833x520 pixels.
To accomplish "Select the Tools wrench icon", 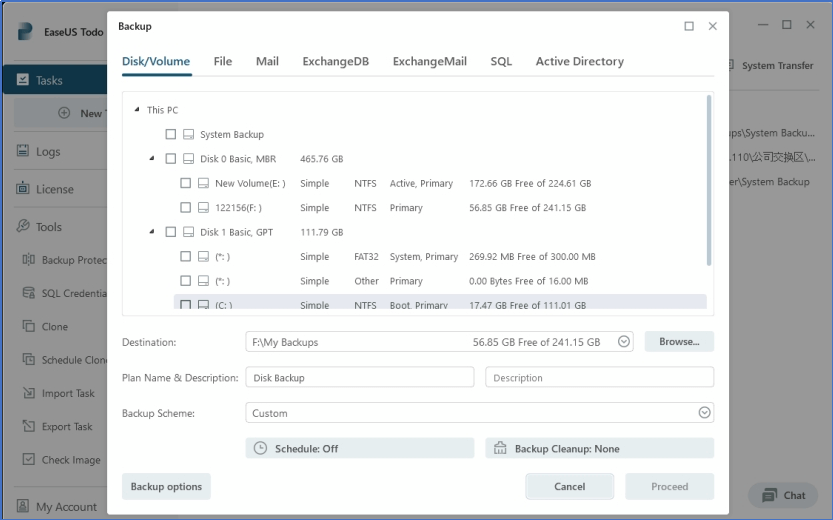I will coord(24,227).
